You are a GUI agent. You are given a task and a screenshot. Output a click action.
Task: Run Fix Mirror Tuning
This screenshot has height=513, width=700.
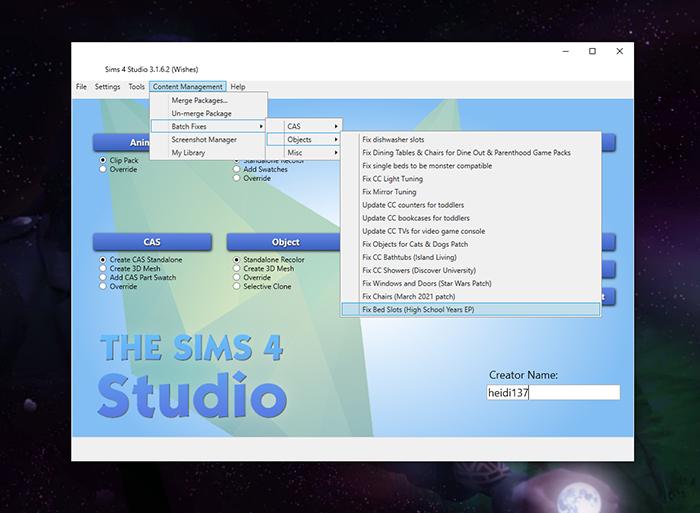click(471, 192)
